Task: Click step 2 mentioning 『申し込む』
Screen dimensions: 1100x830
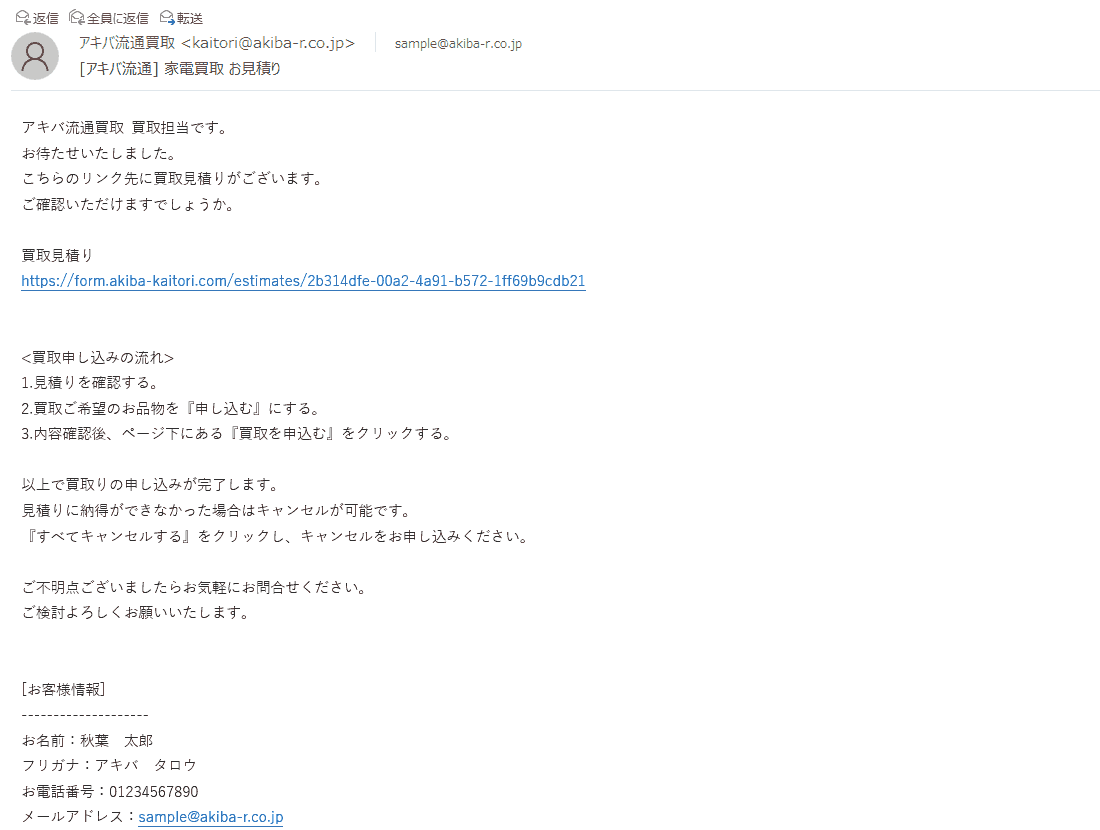Action: tap(170, 408)
